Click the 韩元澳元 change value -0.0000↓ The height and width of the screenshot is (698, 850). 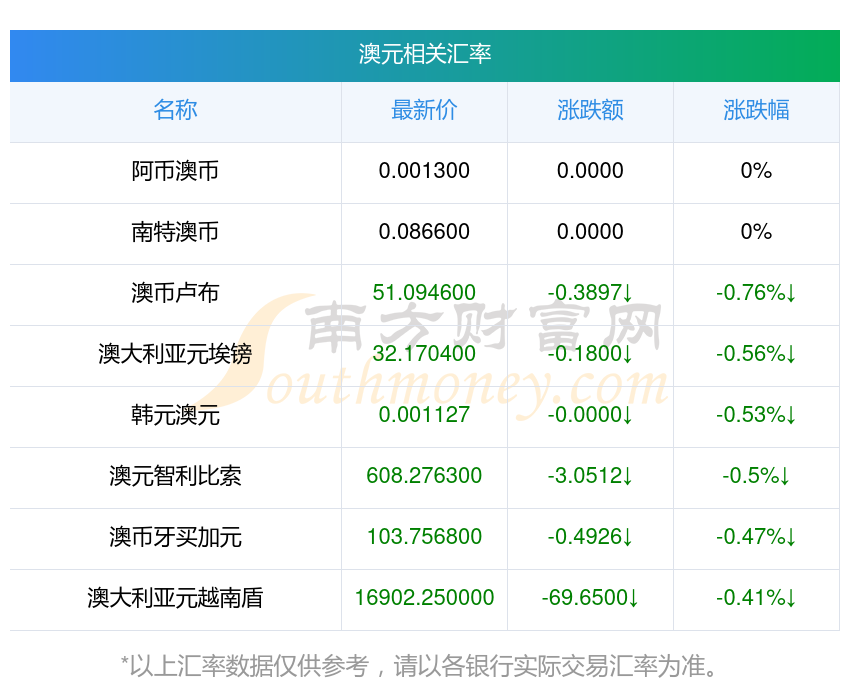(x=590, y=415)
